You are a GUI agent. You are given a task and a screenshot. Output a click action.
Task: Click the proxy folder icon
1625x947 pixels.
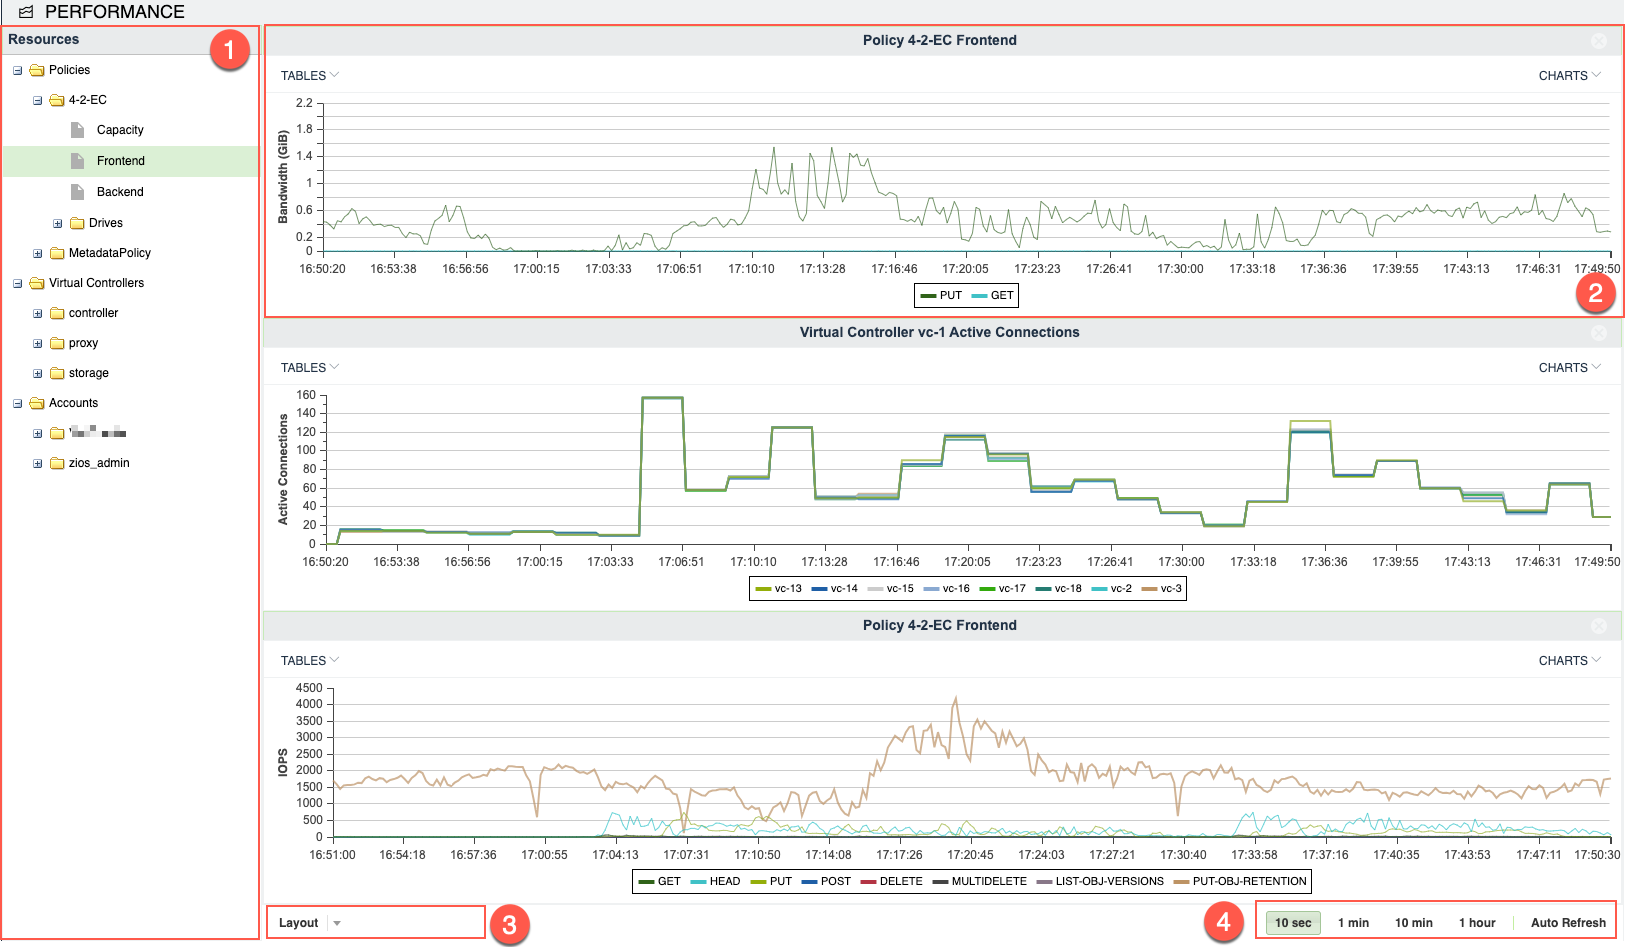57,343
